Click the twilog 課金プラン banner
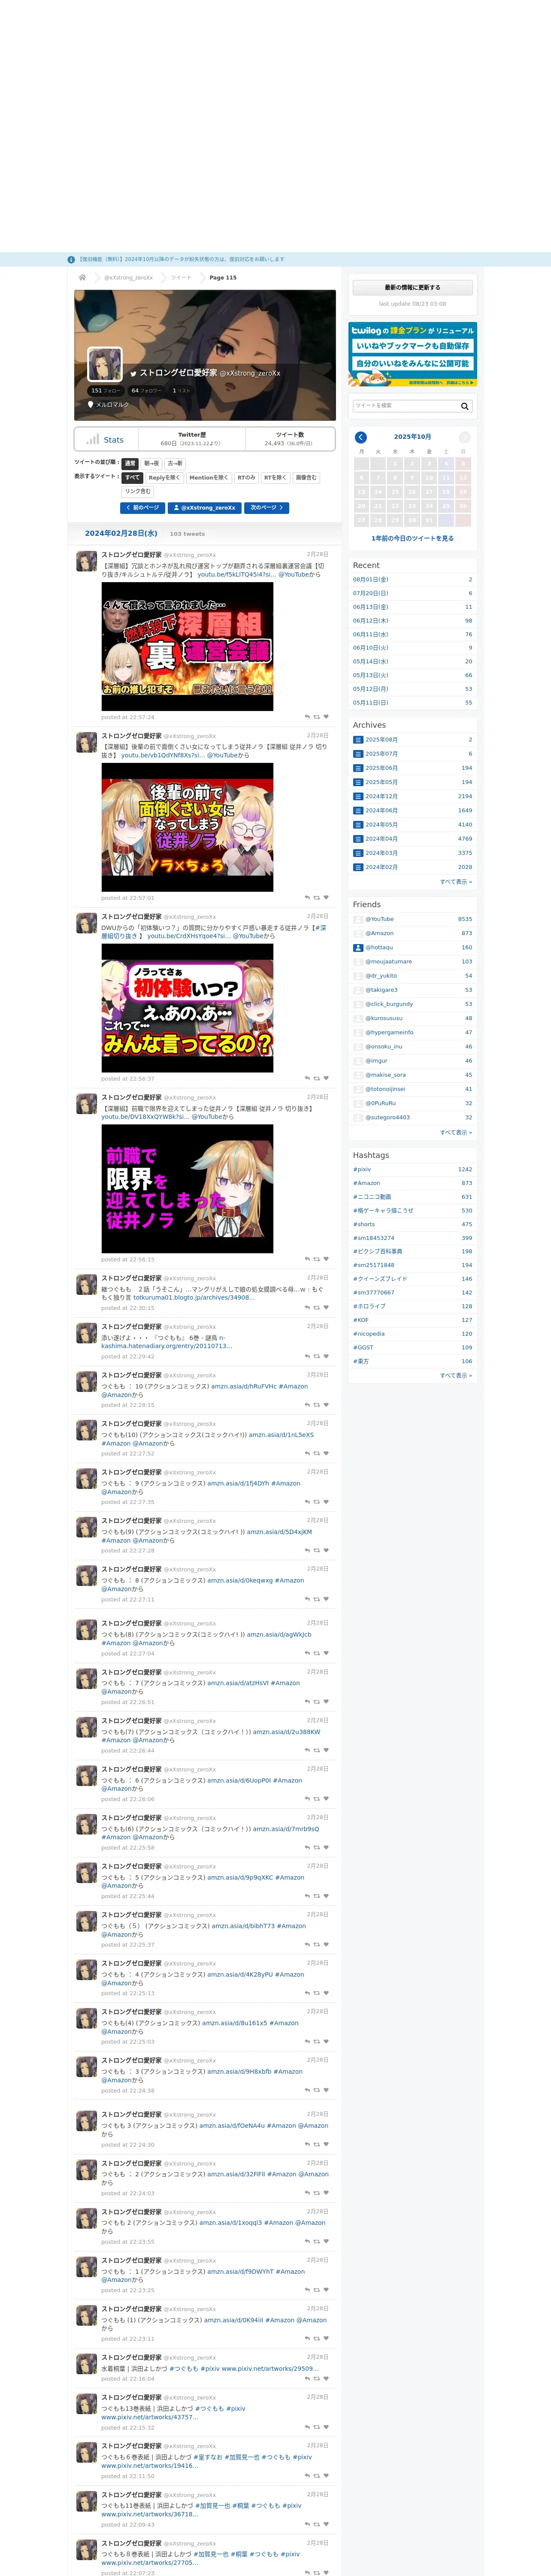This screenshot has height=2576, width=551. [x=412, y=354]
